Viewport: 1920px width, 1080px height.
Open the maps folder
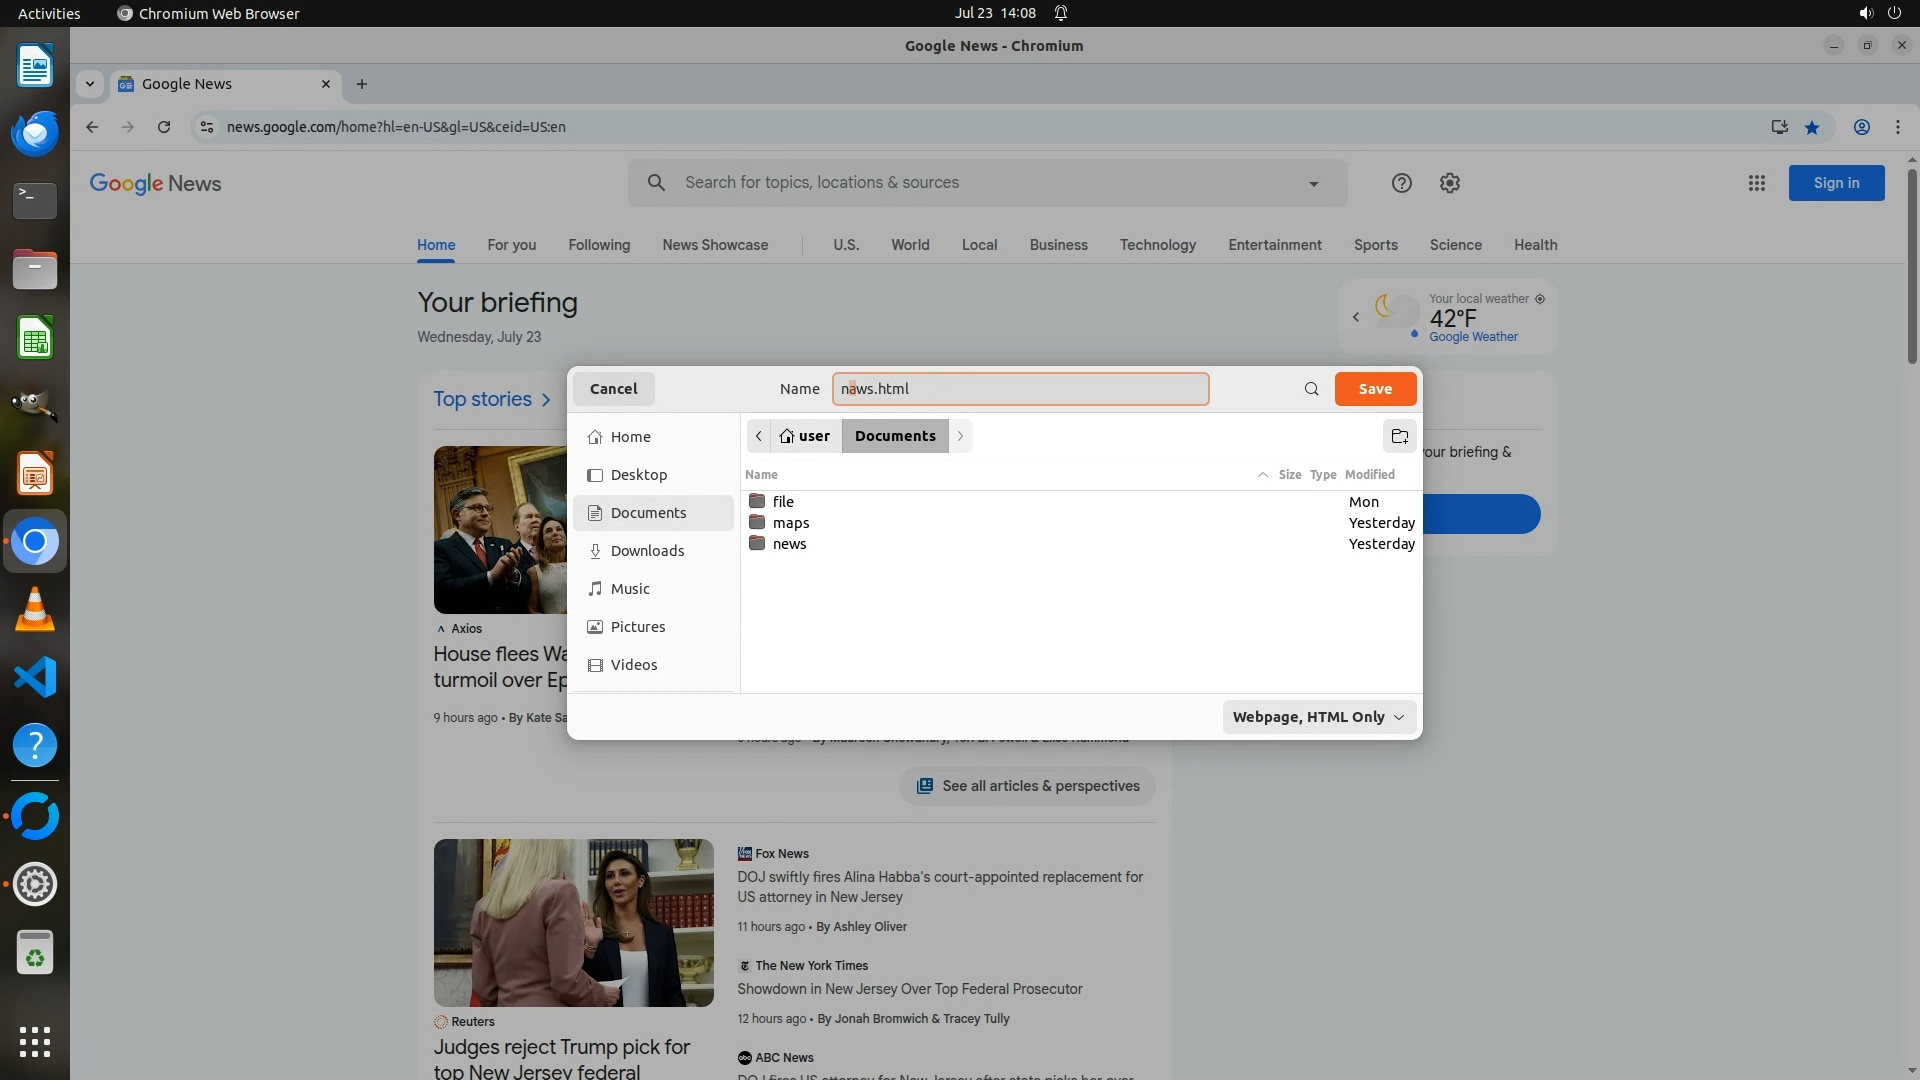(790, 523)
